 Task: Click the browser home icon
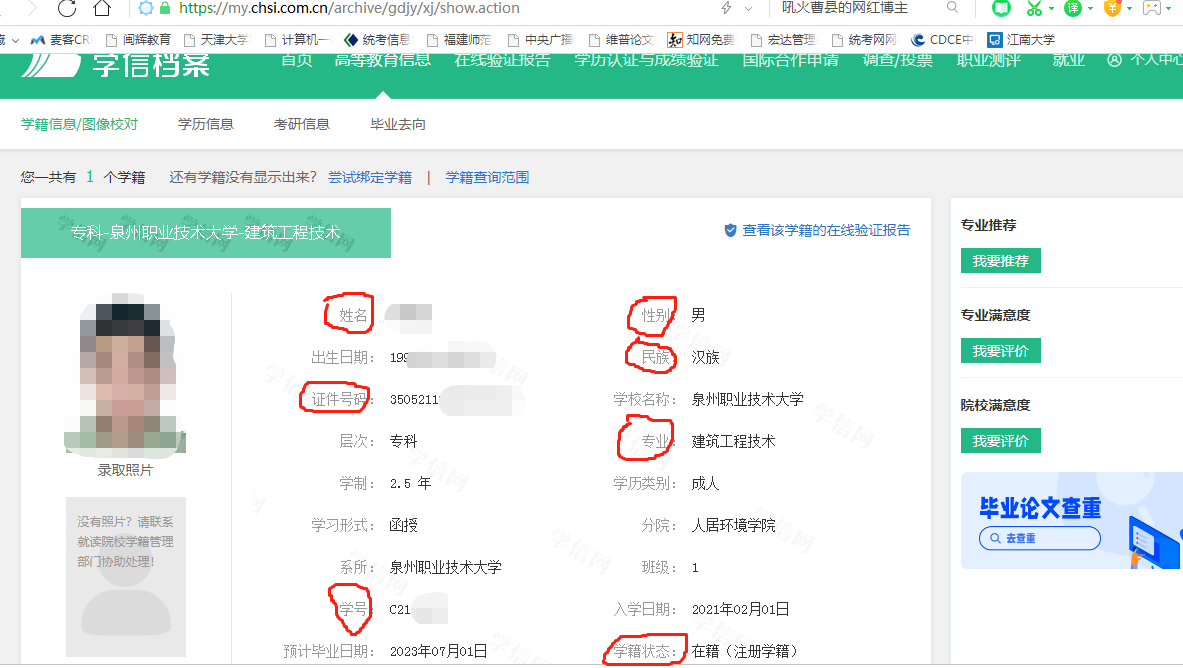[x=101, y=9]
